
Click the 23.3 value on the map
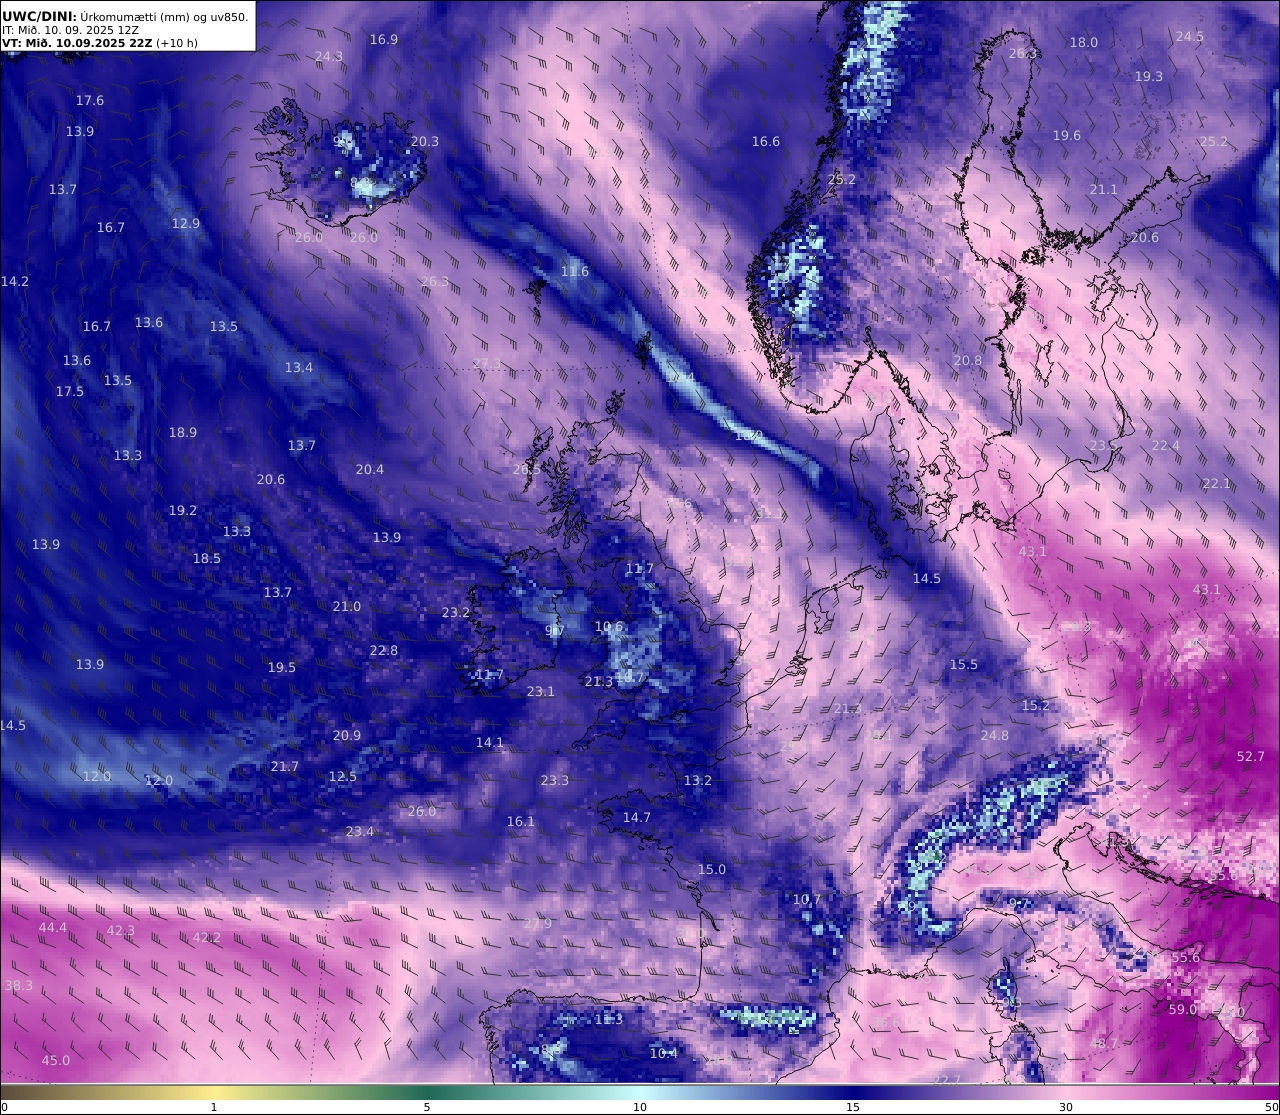(555, 780)
